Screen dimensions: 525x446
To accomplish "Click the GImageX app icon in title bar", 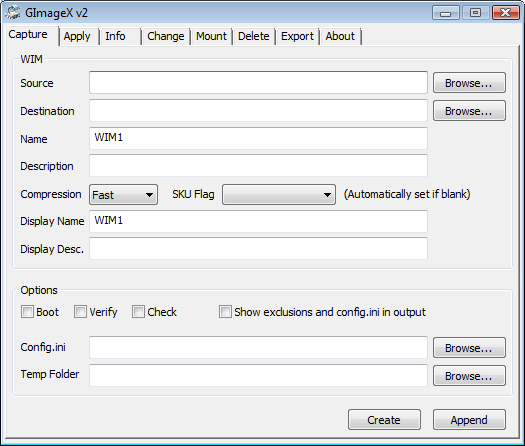I will click(13, 12).
